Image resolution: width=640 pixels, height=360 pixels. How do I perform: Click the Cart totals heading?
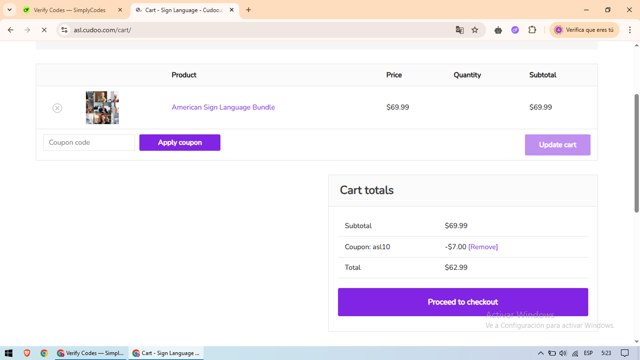pos(367,190)
